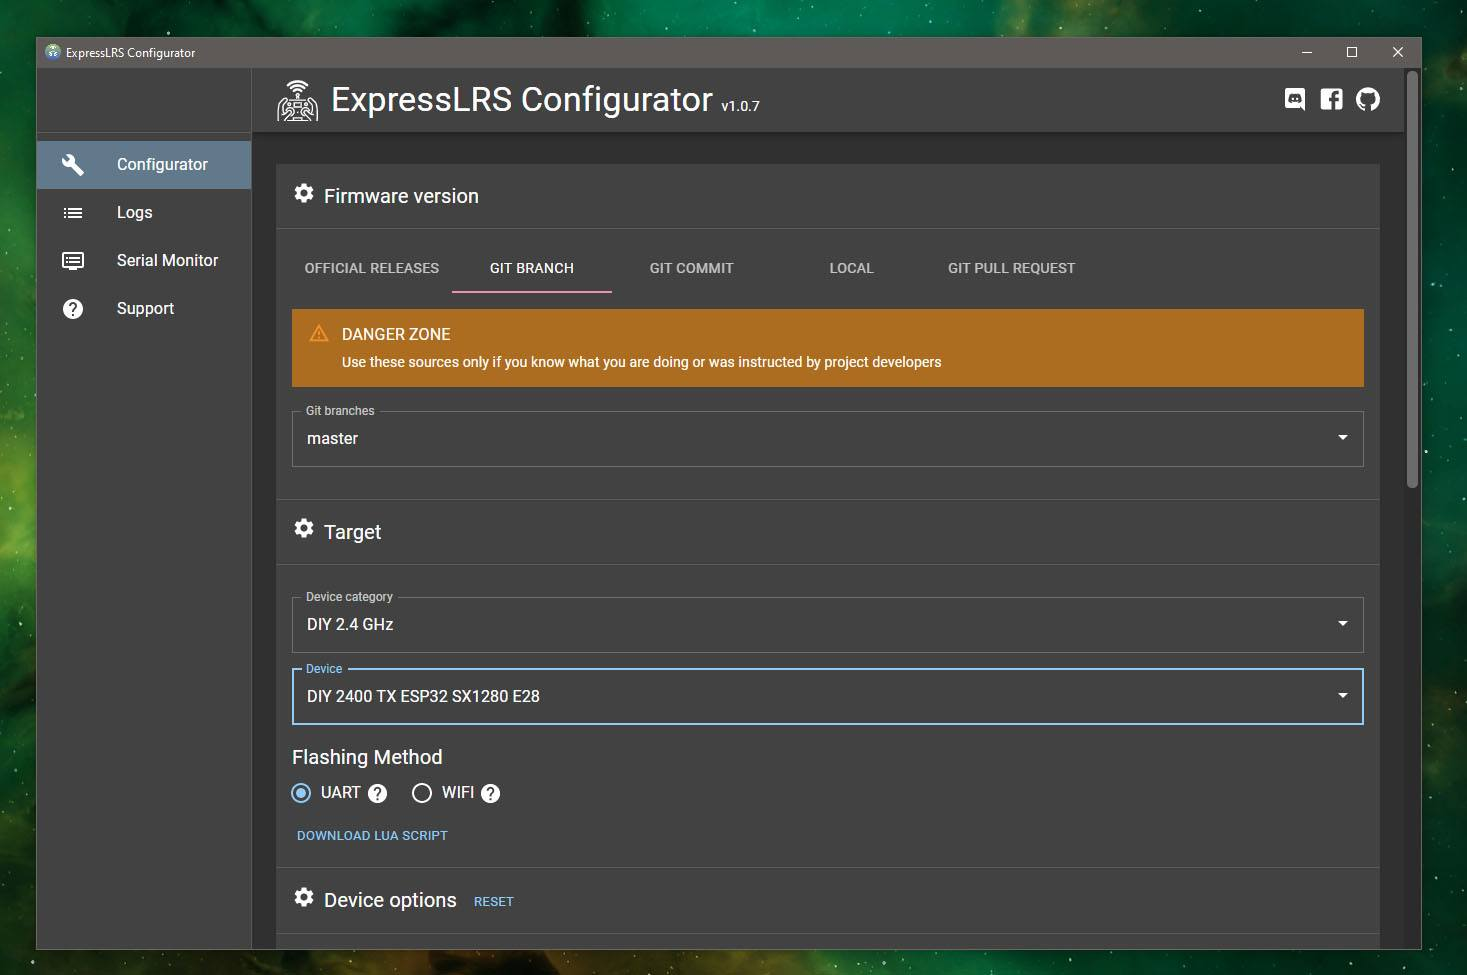Reset the device options

click(x=494, y=902)
